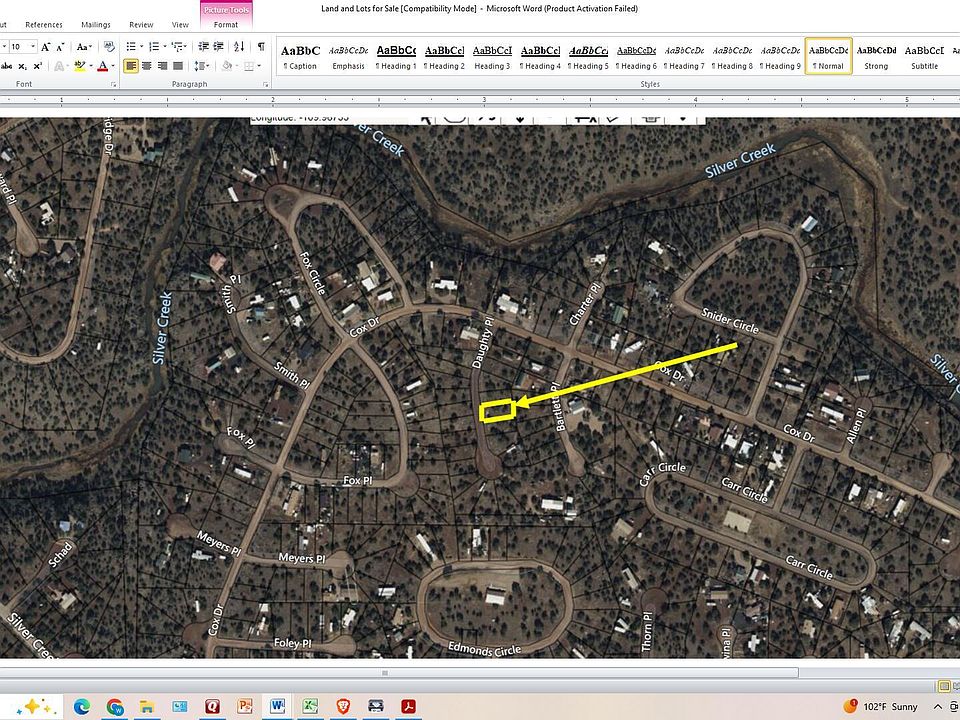The width and height of the screenshot is (960, 720).
Task: Apply the Heading 1 style
Action: coord(396,57)
